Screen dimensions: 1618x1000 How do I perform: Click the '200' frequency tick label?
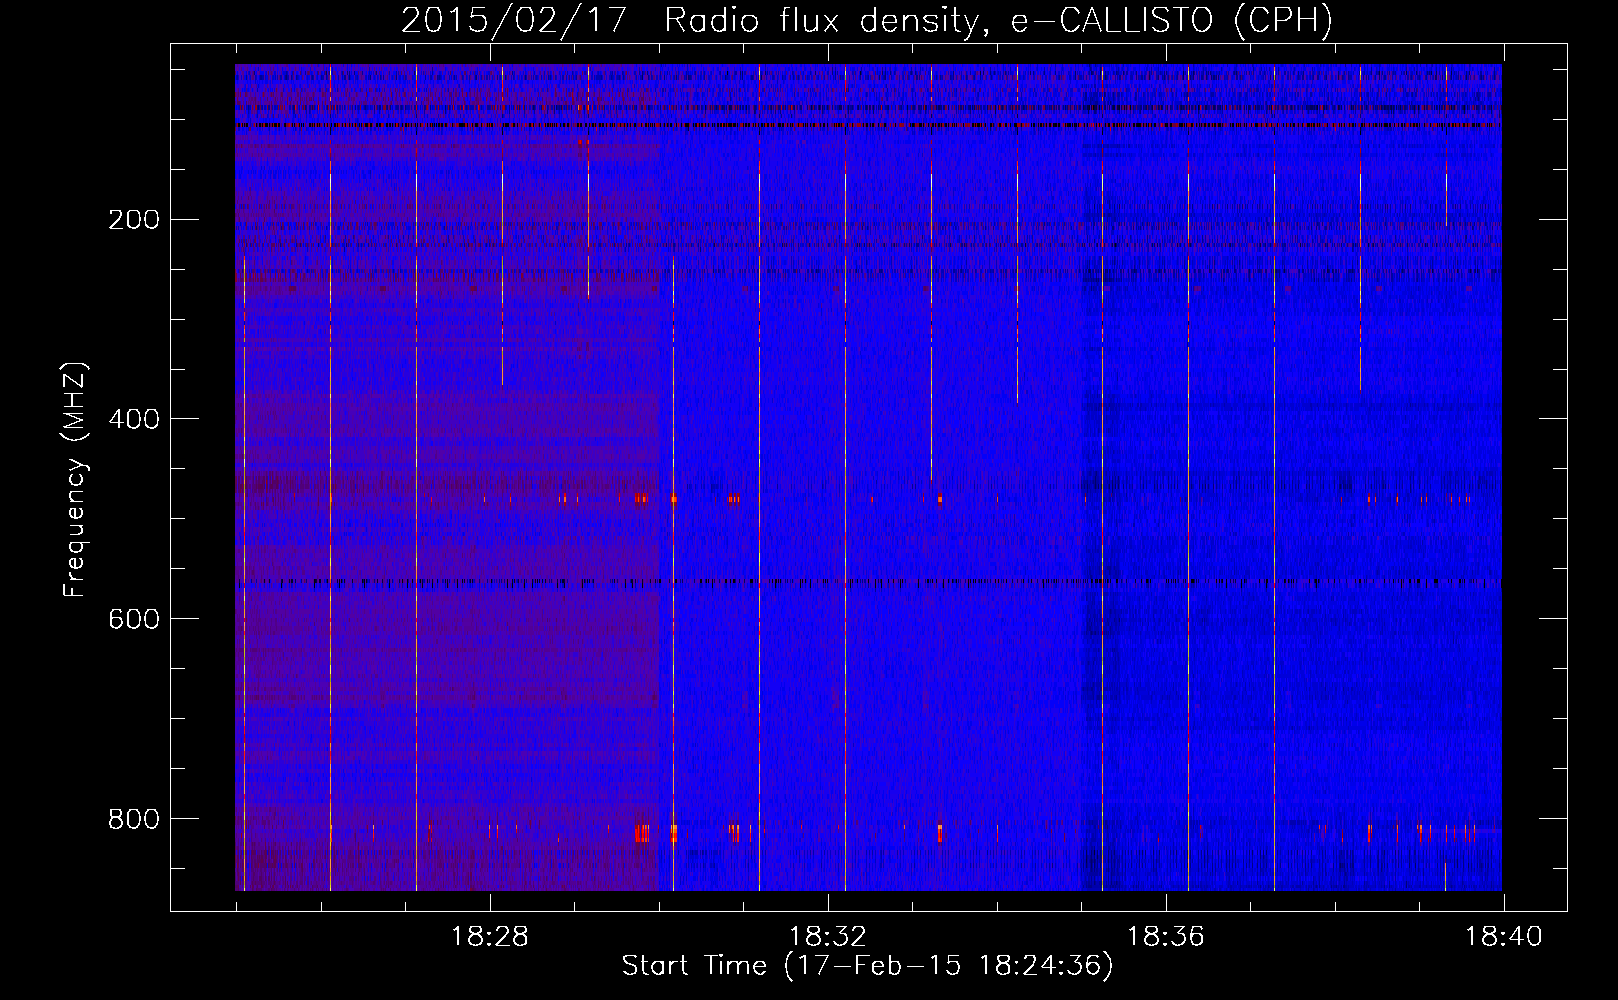coord(133,219)
